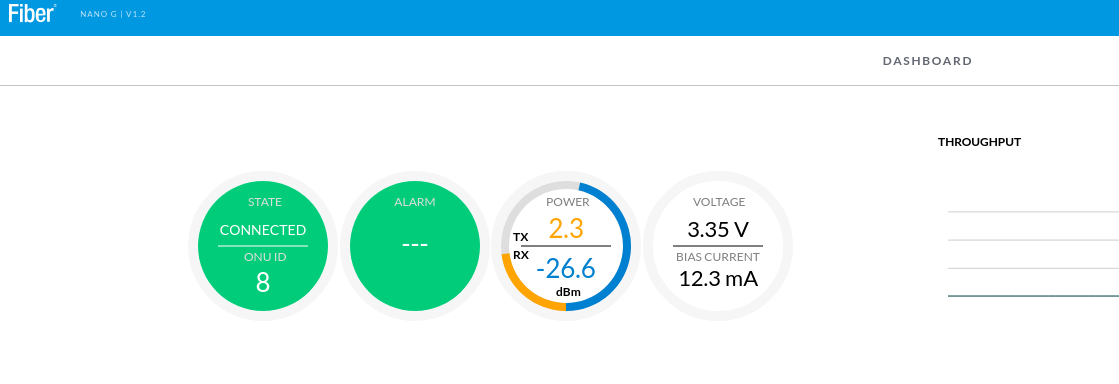Click the dBm unit label
Screen dimensions: 1119x384
(x=568, y=293)
